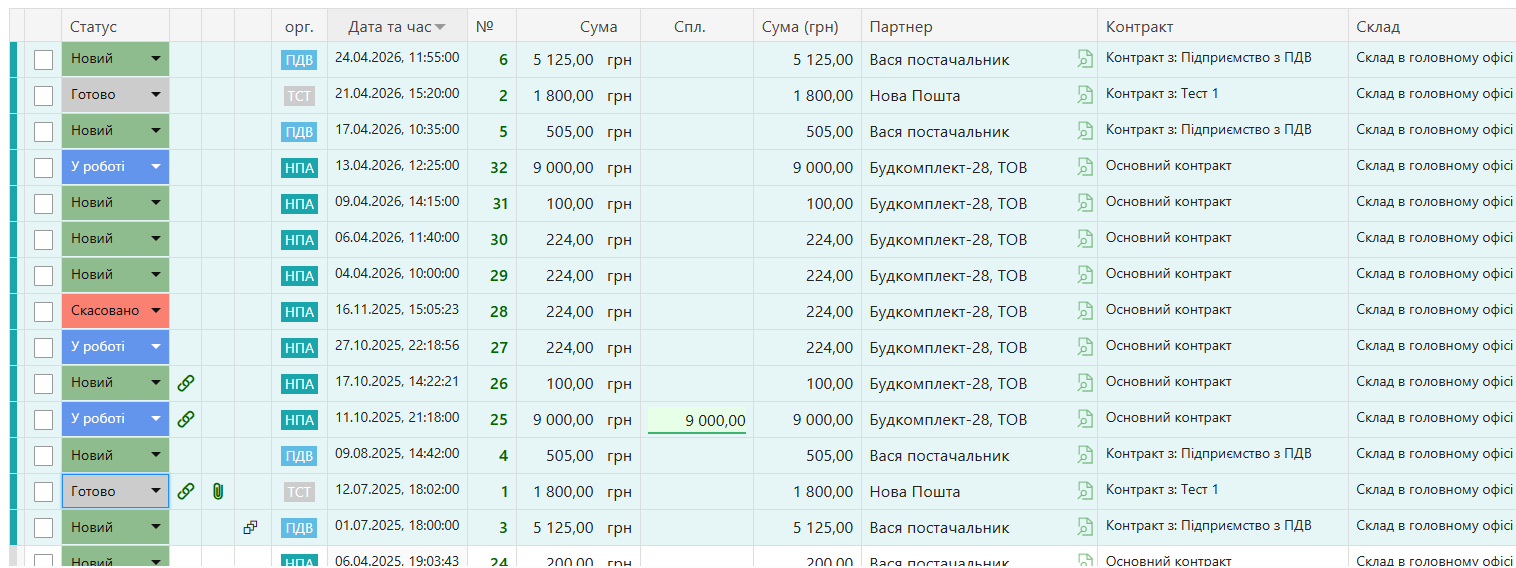Image resolution: width=1516 pixels, height=568 pixels.
Task: Click date 24.04.2026, 11:55:00
Action: click(397, 58)
